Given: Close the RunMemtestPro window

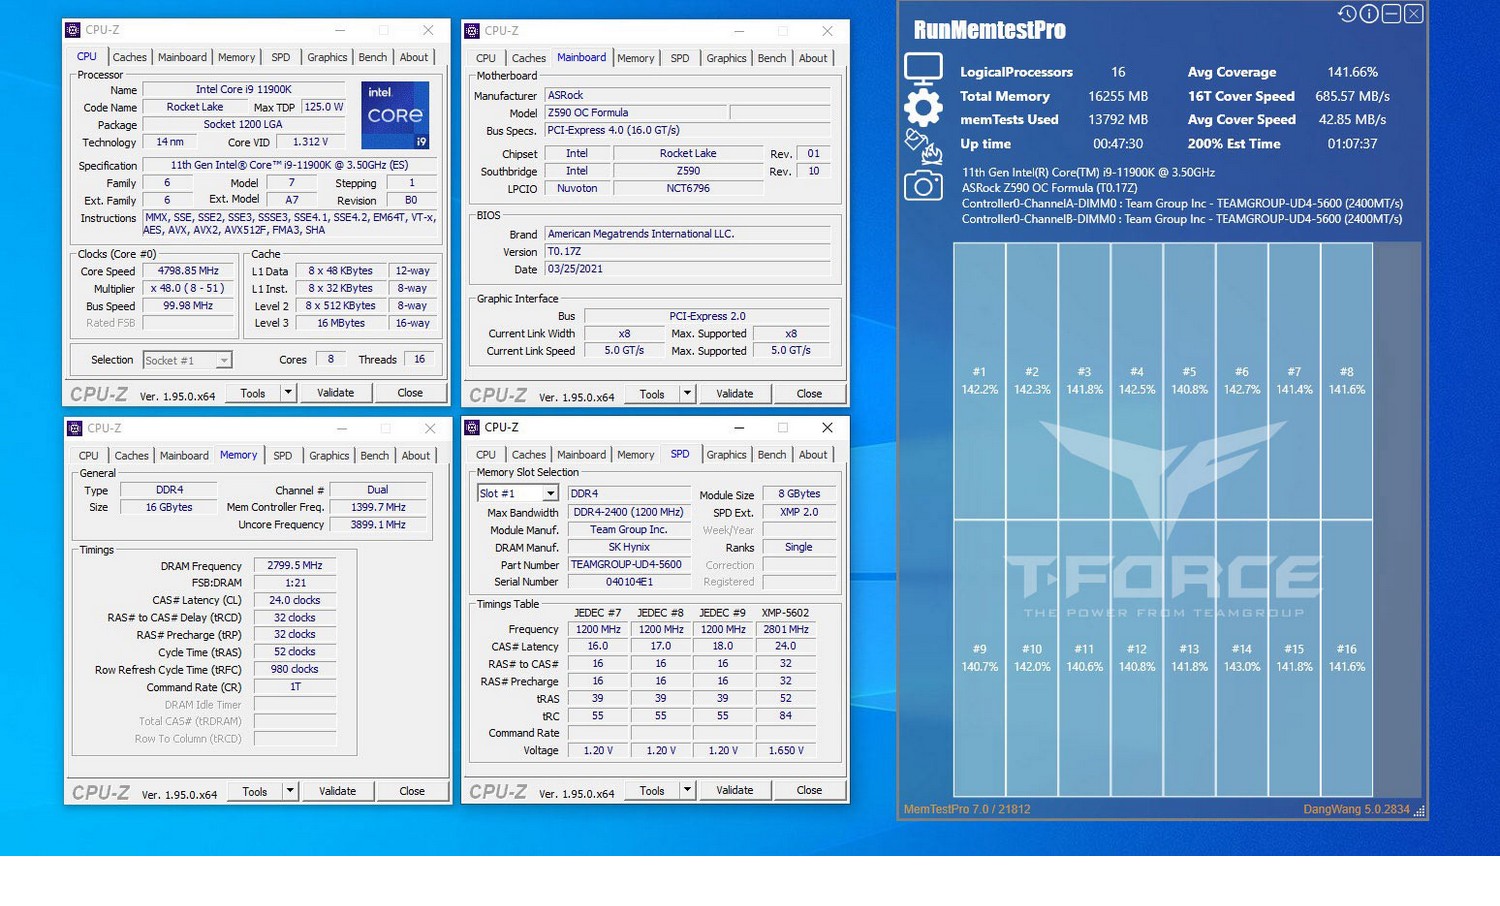Looking at the screenshot, I should [x=1413, y=14].
